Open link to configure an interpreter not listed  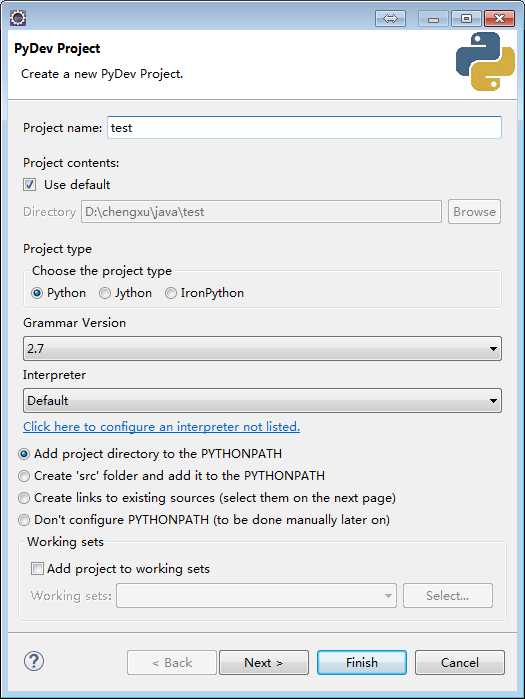tap(161, 427)
